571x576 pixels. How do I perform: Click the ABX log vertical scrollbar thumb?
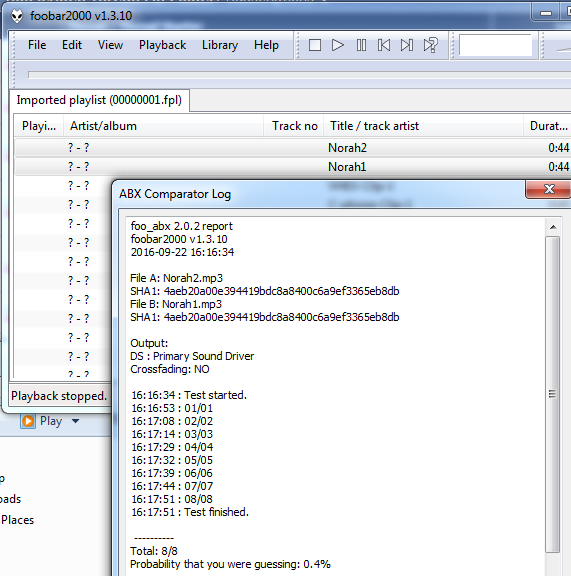click(553, 394)
